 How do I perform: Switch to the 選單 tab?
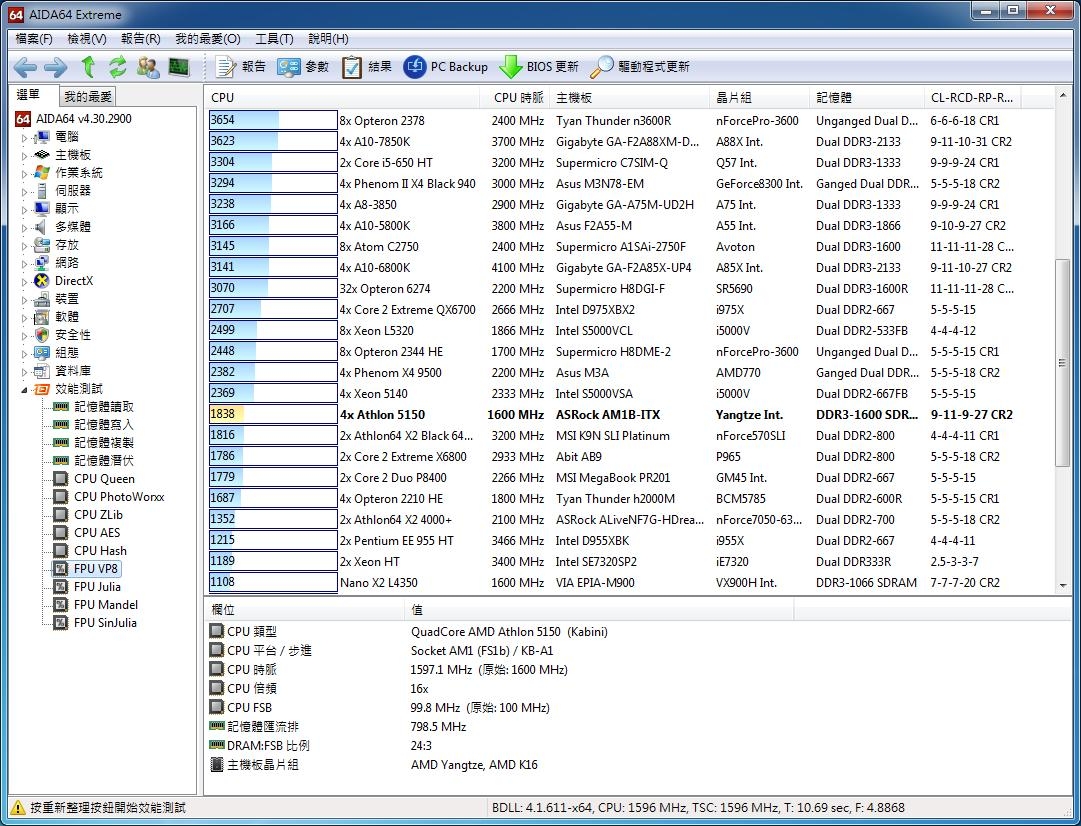coord(29,95)
